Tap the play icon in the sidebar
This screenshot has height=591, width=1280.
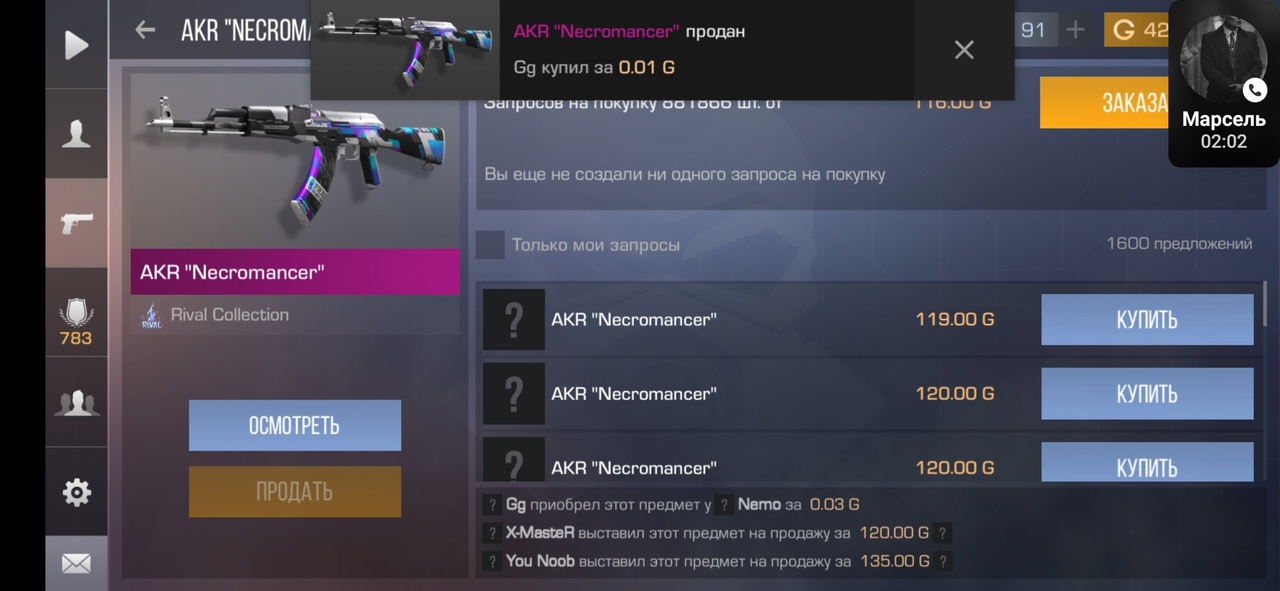(x=76, y=45)
